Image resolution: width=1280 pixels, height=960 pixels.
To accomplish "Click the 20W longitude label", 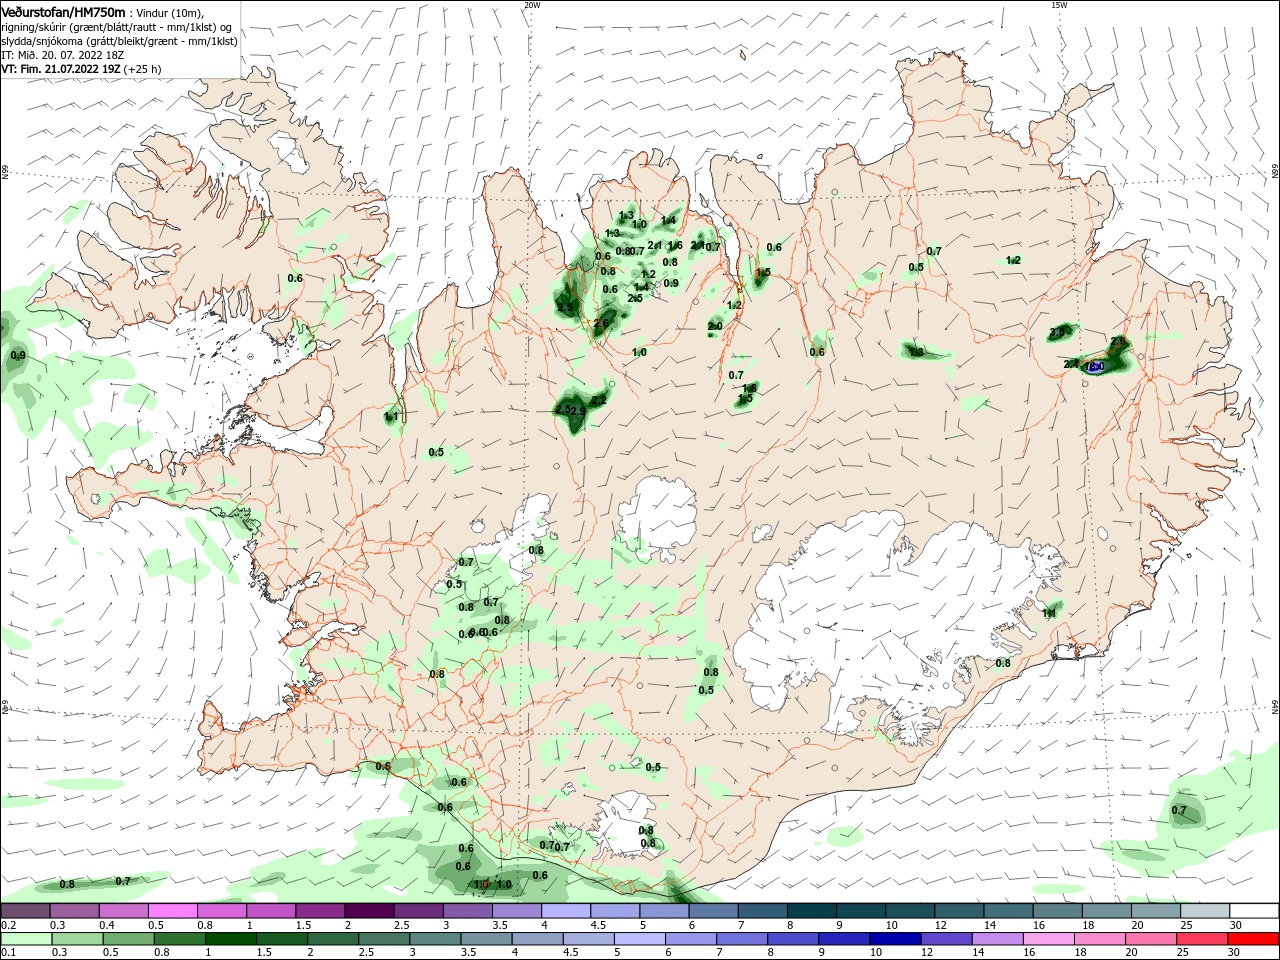I will click(x=532, y=5).
